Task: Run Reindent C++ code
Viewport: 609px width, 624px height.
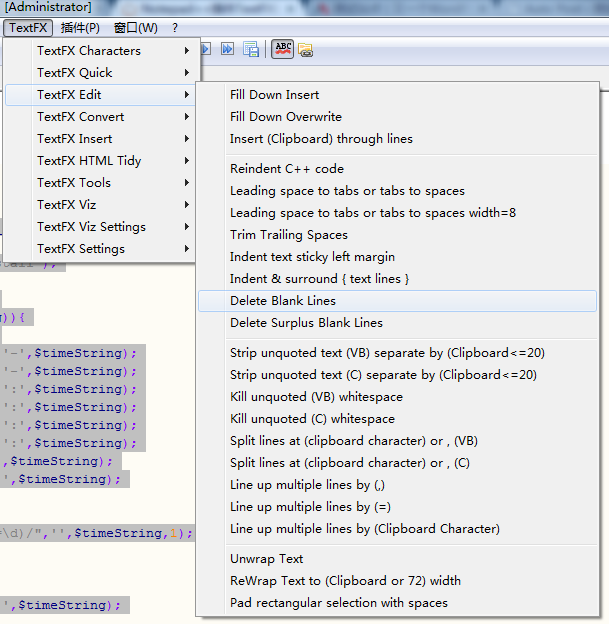Action: pos(397,169)
